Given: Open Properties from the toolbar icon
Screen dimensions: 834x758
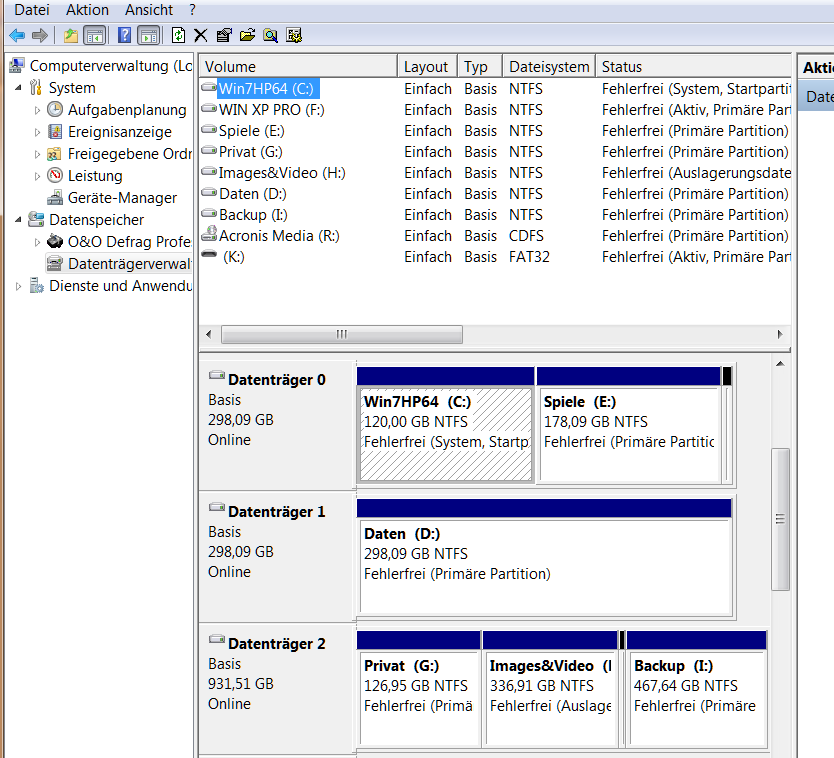Looking at the screenshot, I should click(x=224, y=36).
